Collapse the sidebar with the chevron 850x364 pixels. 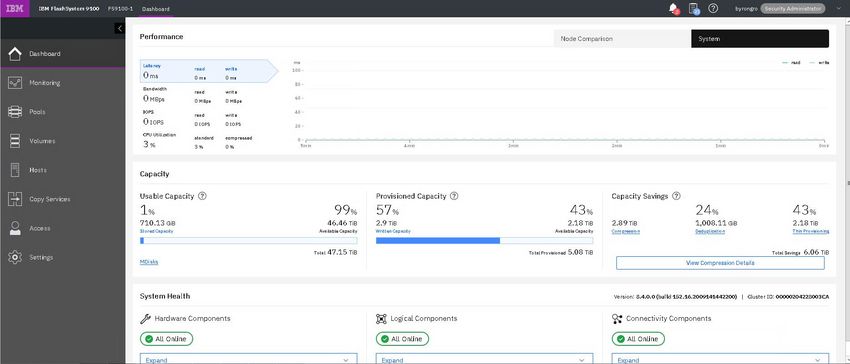point(119,29)
